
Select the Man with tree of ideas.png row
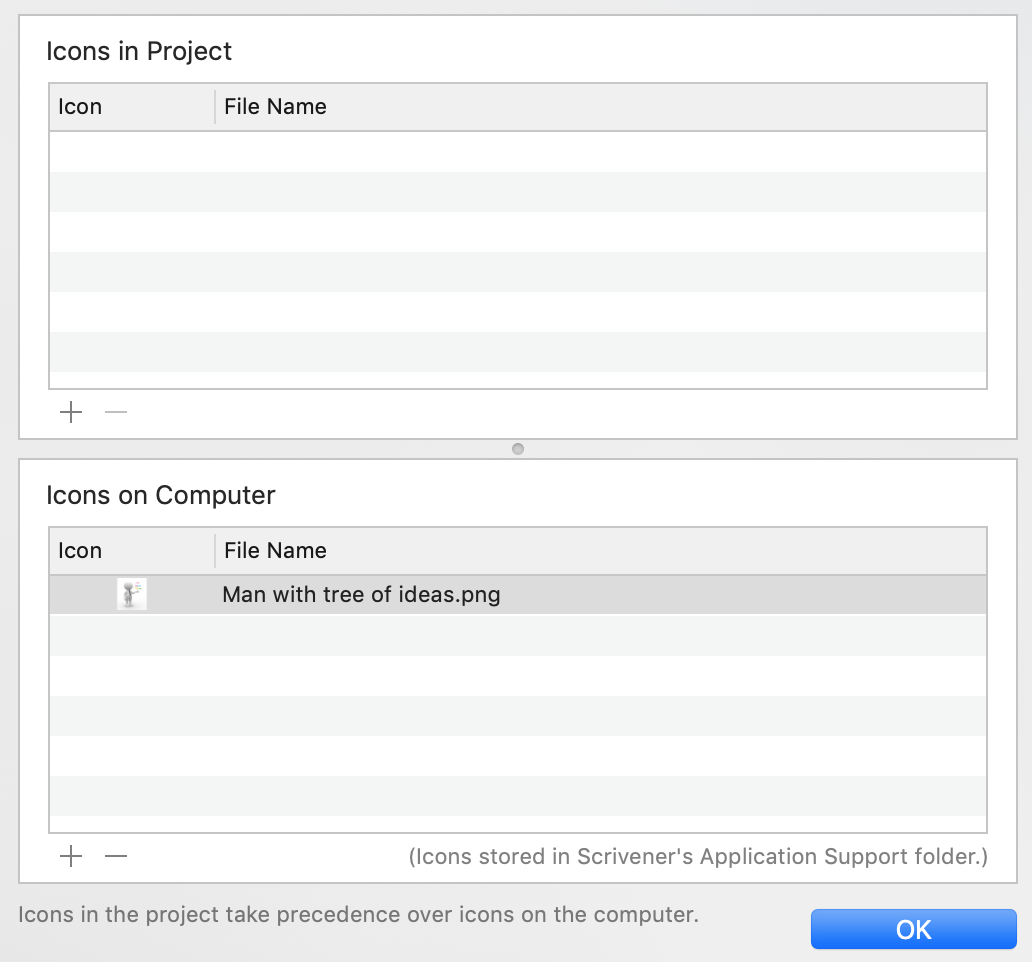tap(518, 595)
